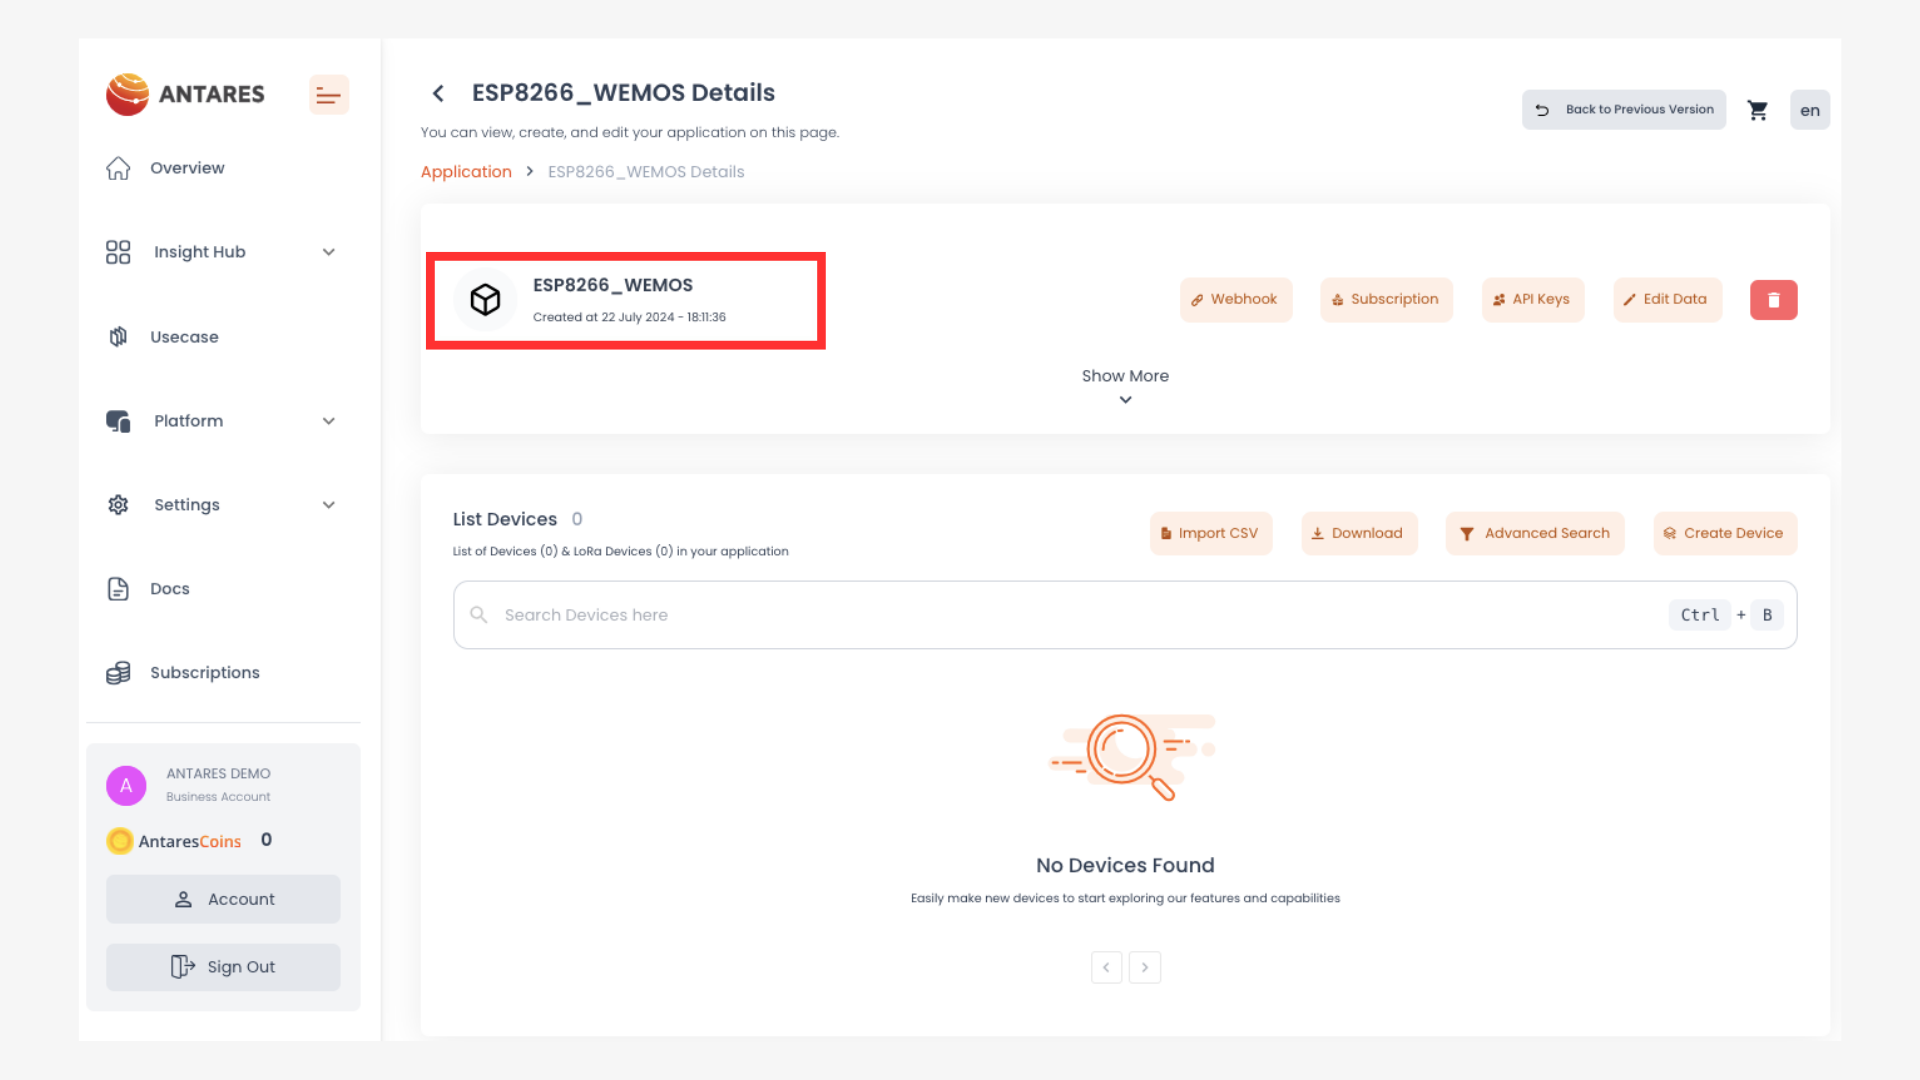Screen dimensions: 1920x1080
Task: Open the application Subscription button
Action: coord(1386,300)
